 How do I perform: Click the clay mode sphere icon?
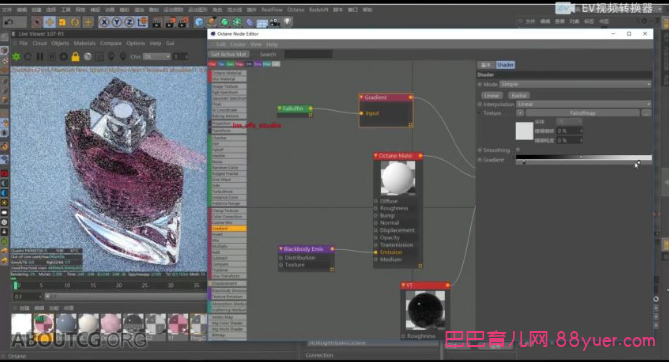(87, 56)
